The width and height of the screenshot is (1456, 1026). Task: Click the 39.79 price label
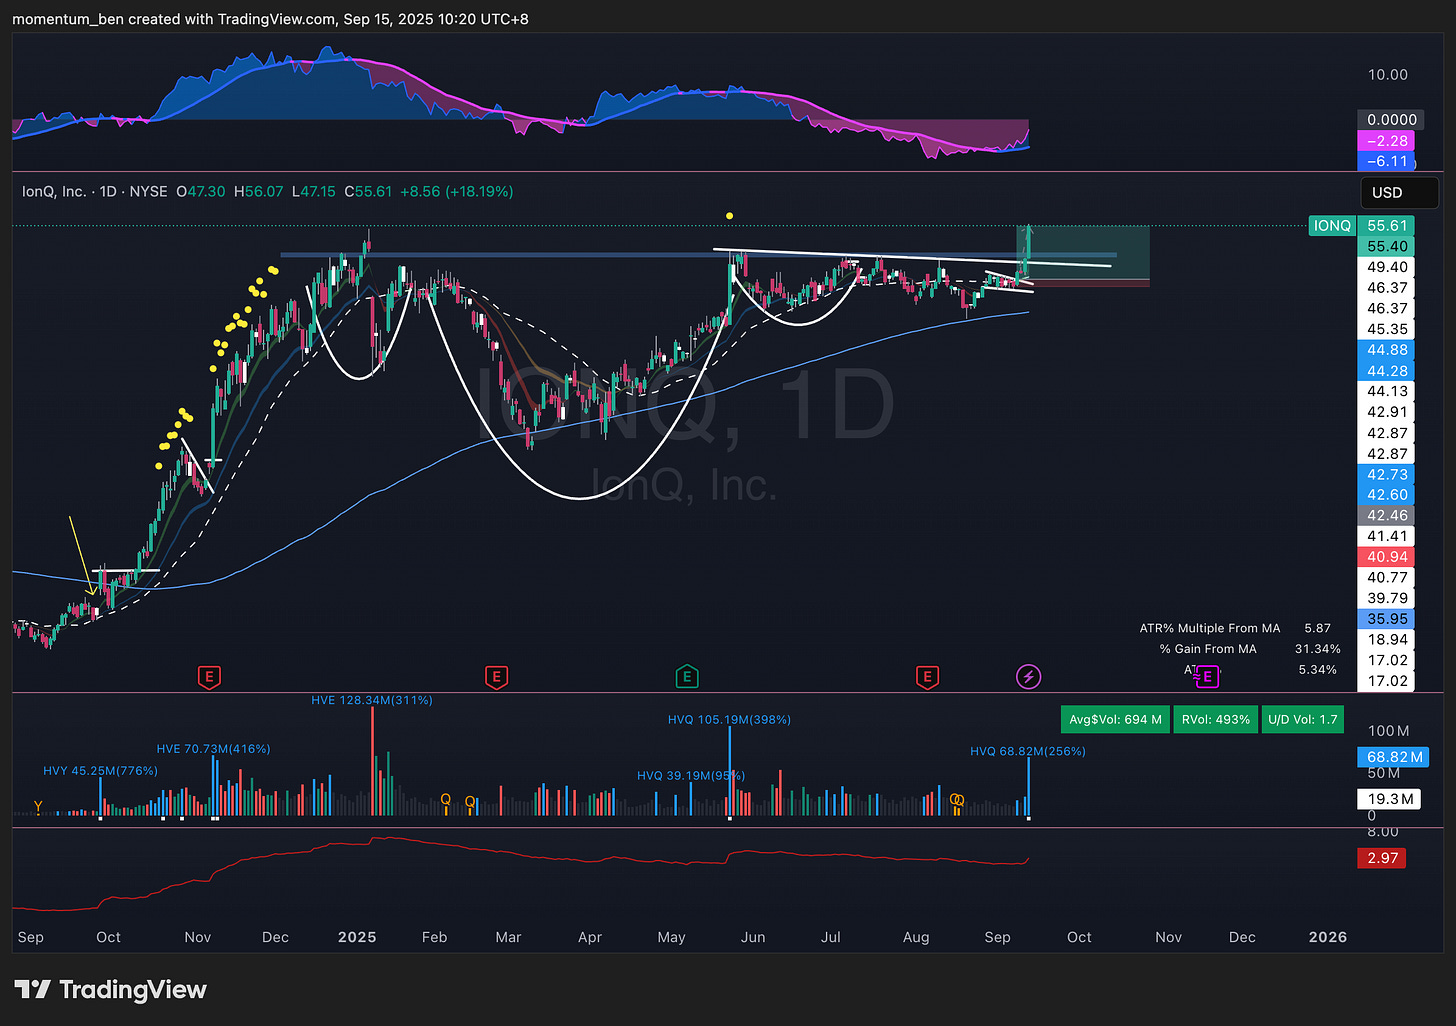(x=1387, y=598)
